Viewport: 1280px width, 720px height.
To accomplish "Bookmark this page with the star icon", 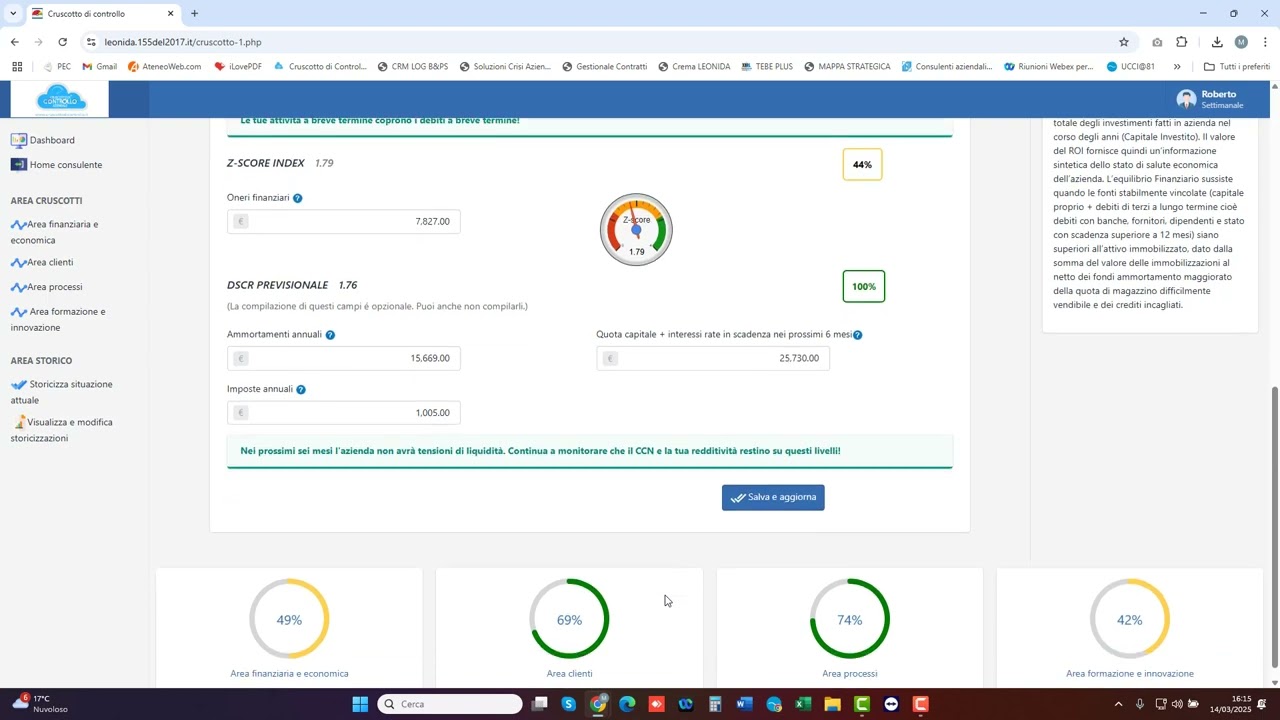I will click(1123, 42).
